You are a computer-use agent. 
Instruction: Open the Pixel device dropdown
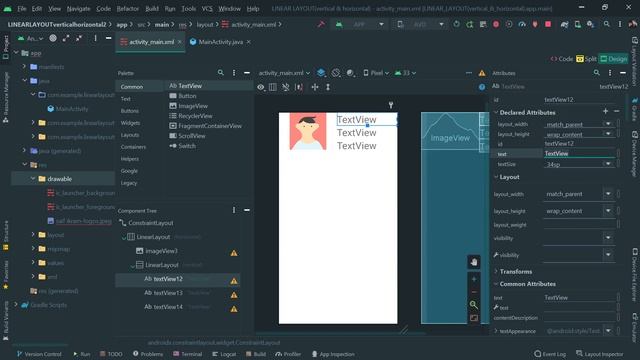(x=376, y=73)
